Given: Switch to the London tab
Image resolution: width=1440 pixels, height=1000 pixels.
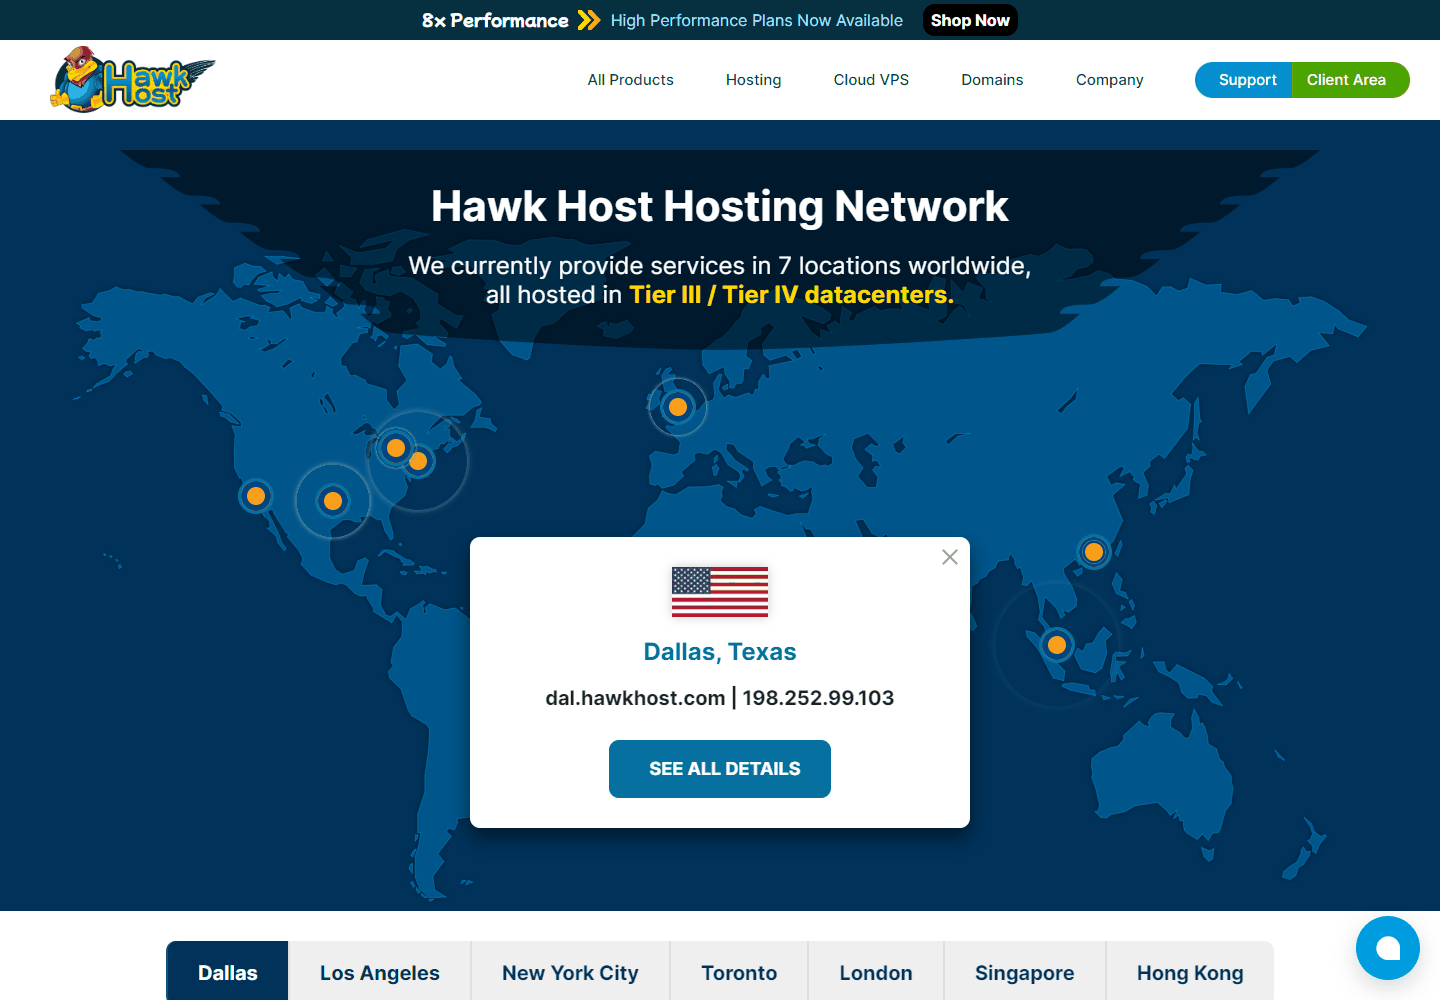Looking at the screenshot, I should [876, 972].
